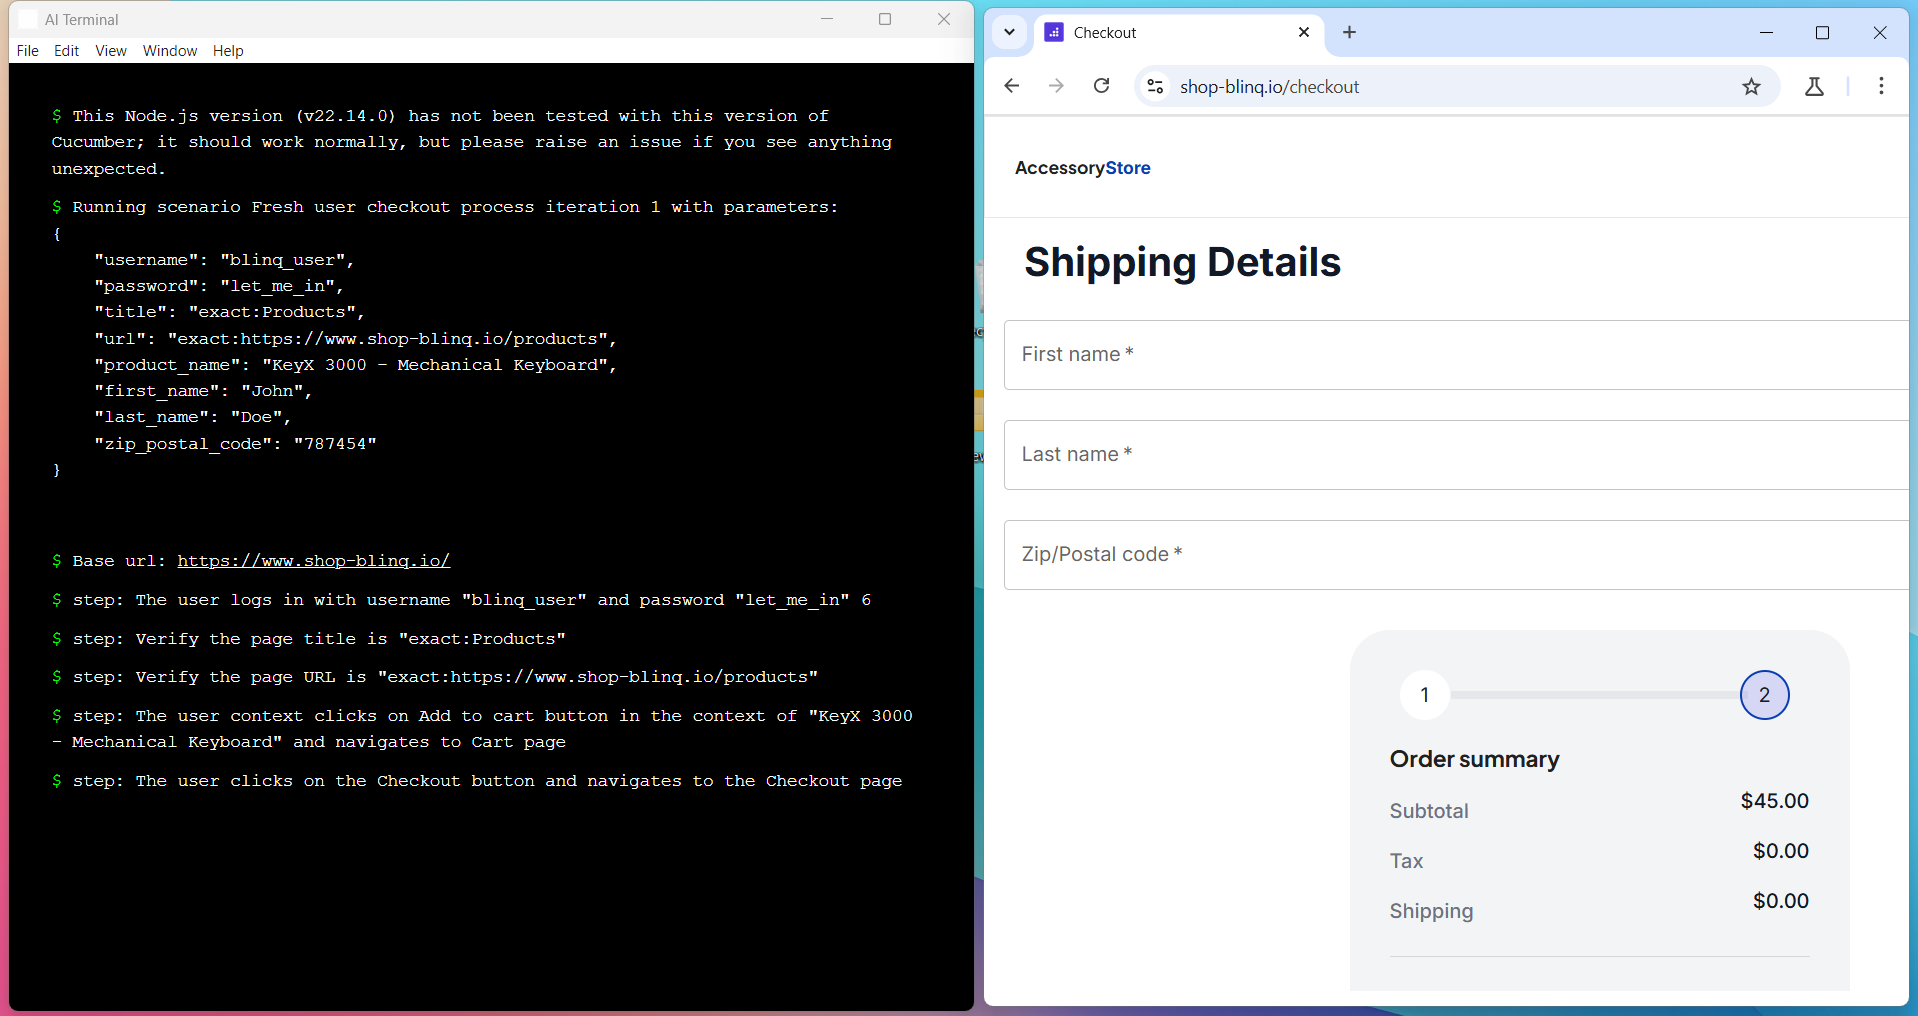Click the base URL link in terminal

pos(313,561)
